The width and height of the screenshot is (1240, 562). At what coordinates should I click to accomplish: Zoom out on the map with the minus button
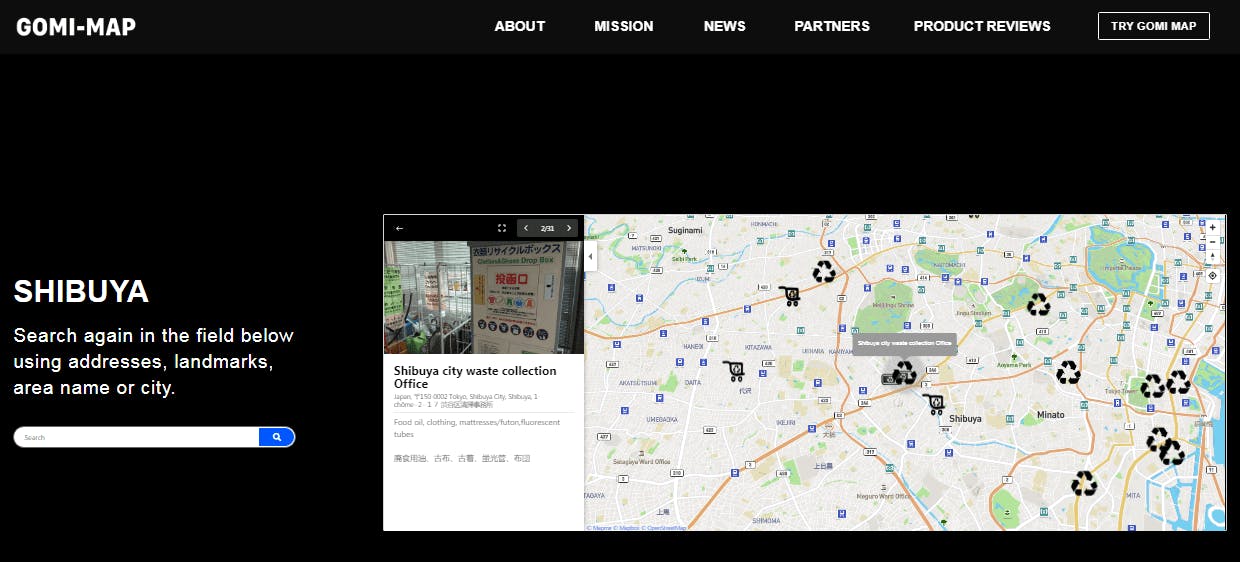pos(1213,241)
